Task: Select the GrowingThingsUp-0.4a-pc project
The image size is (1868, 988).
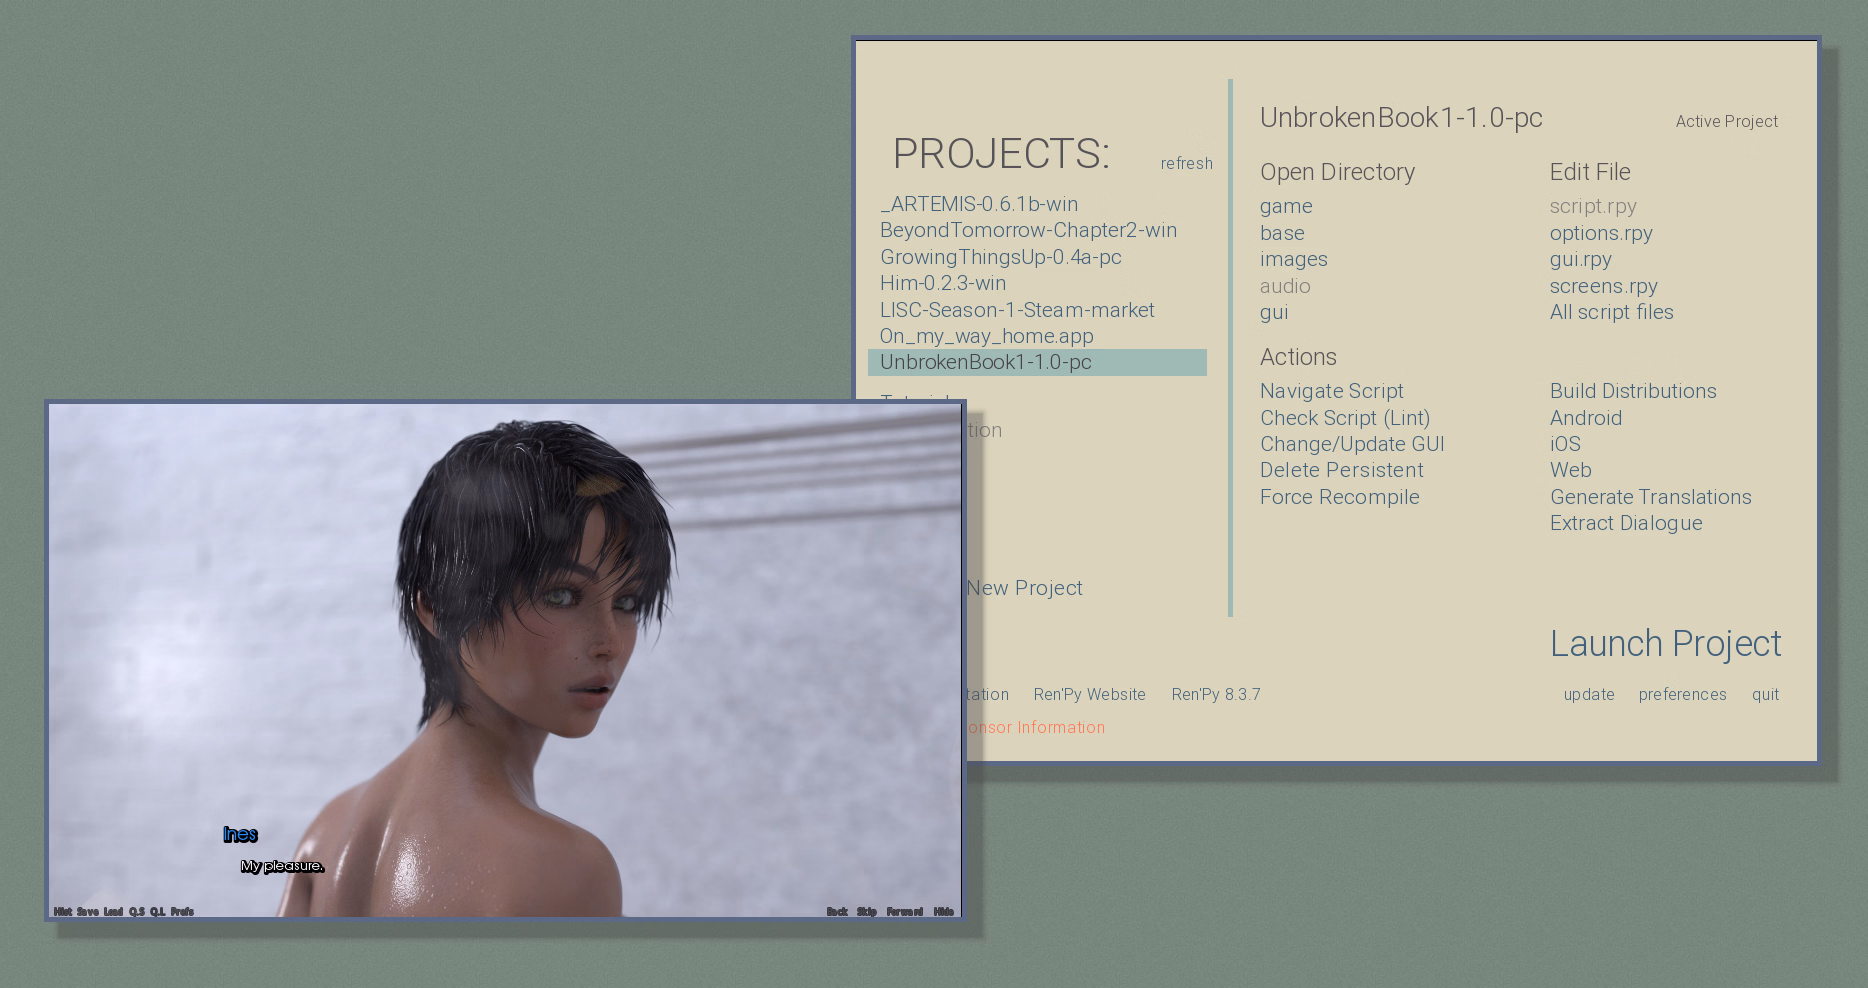Action: click(1000, 257)
